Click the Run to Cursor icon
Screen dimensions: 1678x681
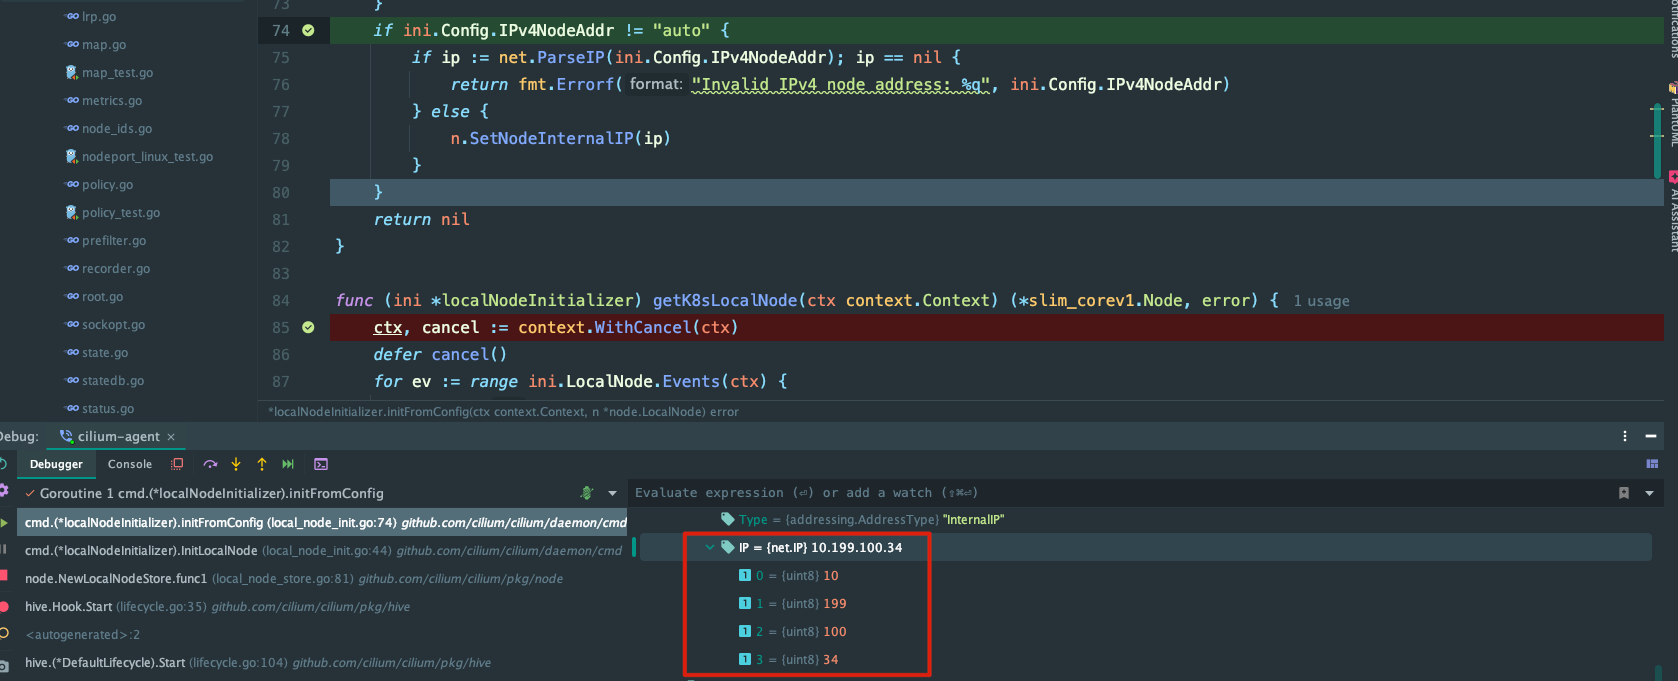pyautogui.click(x=288, y=464)
